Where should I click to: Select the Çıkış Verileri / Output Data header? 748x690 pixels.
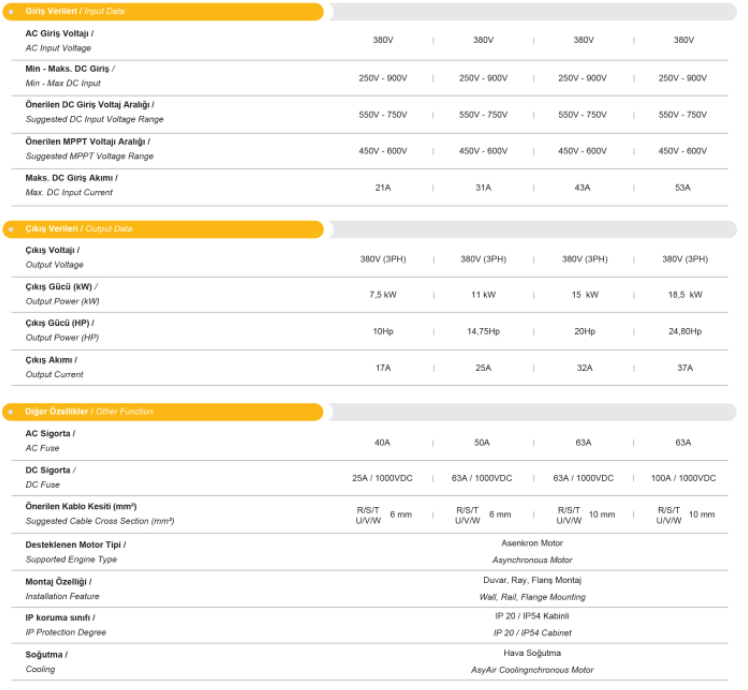[x=78, y=229]
